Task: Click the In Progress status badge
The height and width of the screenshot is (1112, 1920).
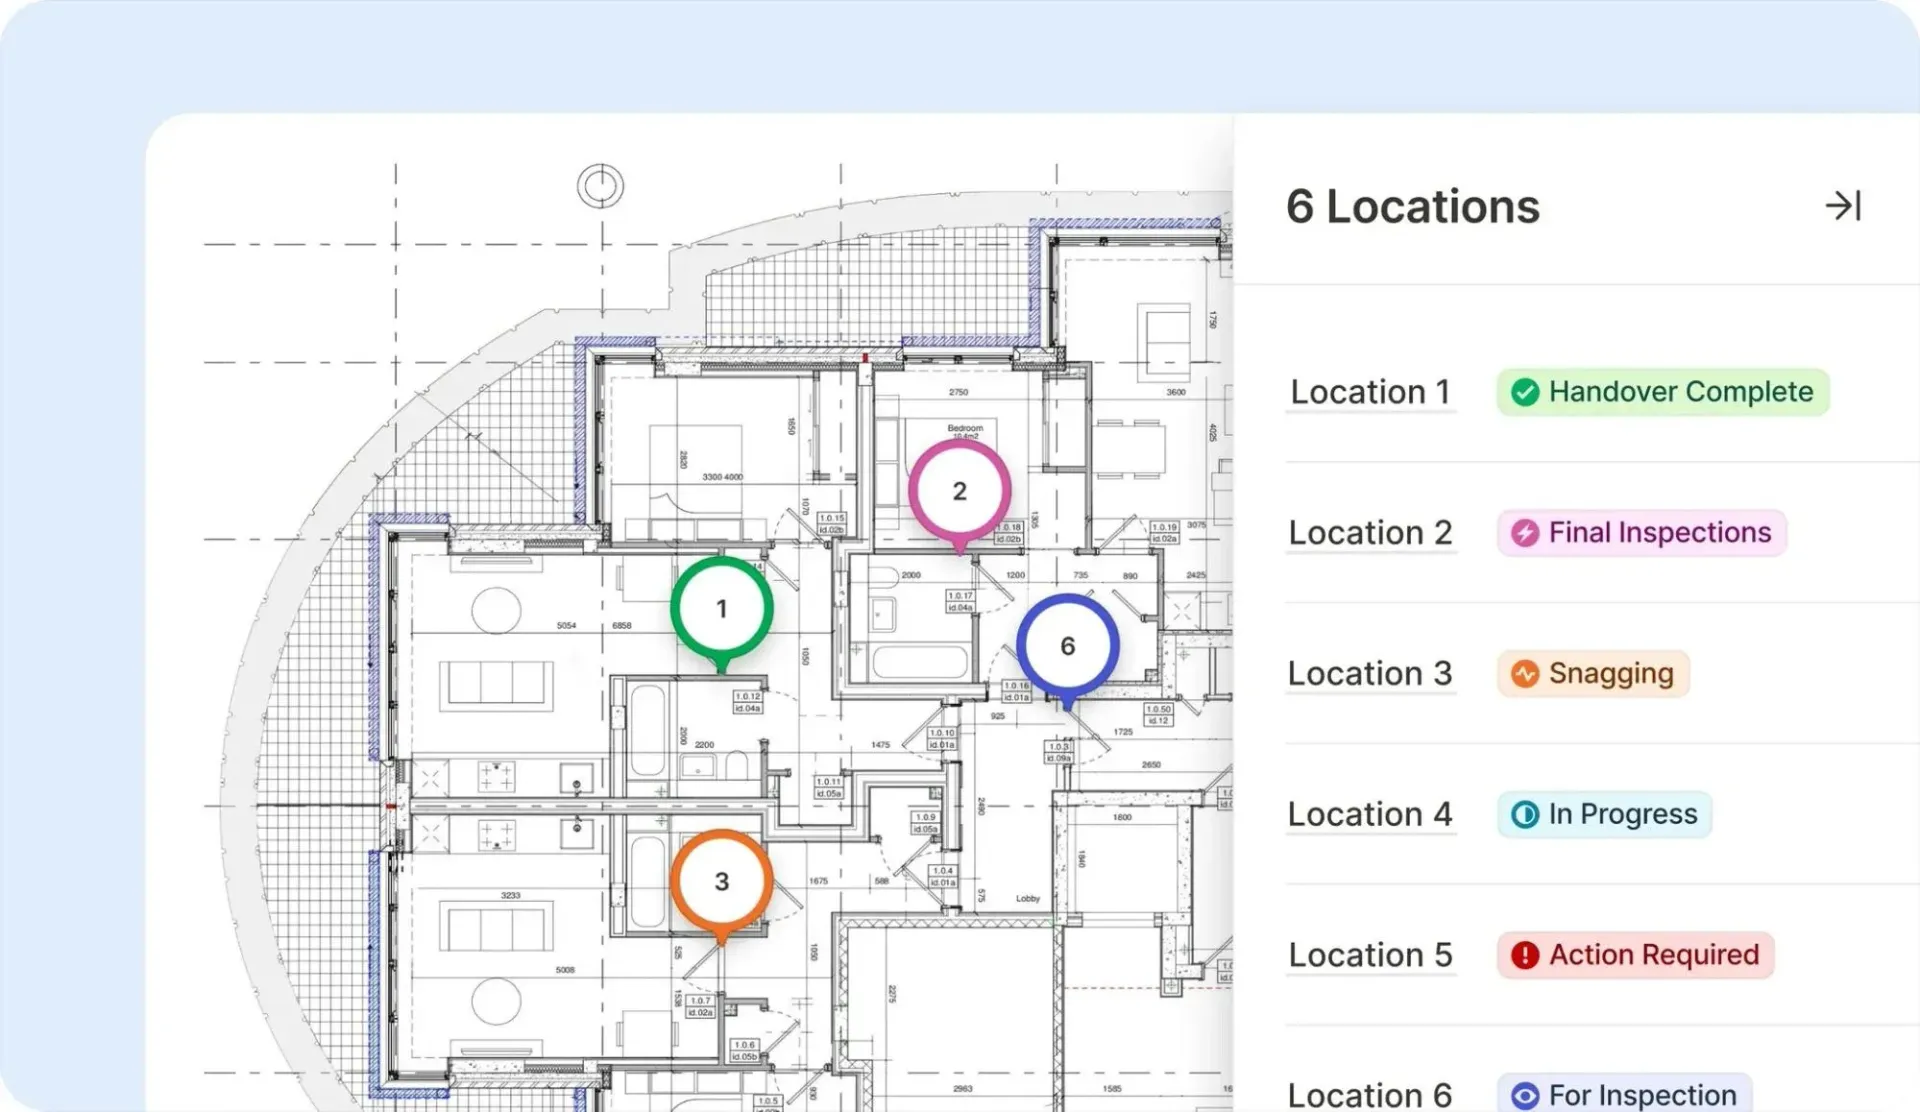Action: point(1604,815)
